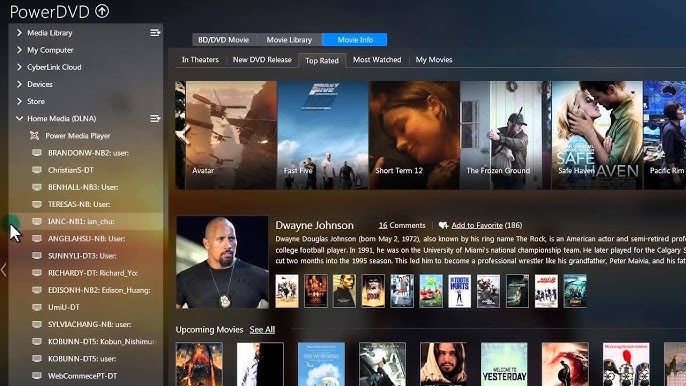Open the Most Watched tab
Viewport: 686px width, 386px height.
377,60
